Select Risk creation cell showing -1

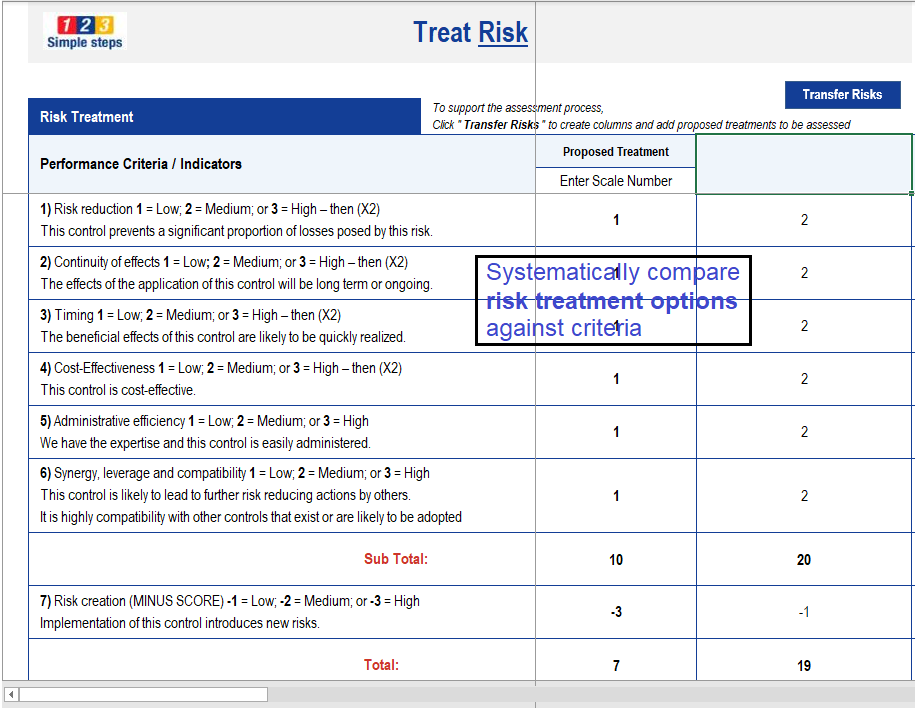(x=804, y=612)
